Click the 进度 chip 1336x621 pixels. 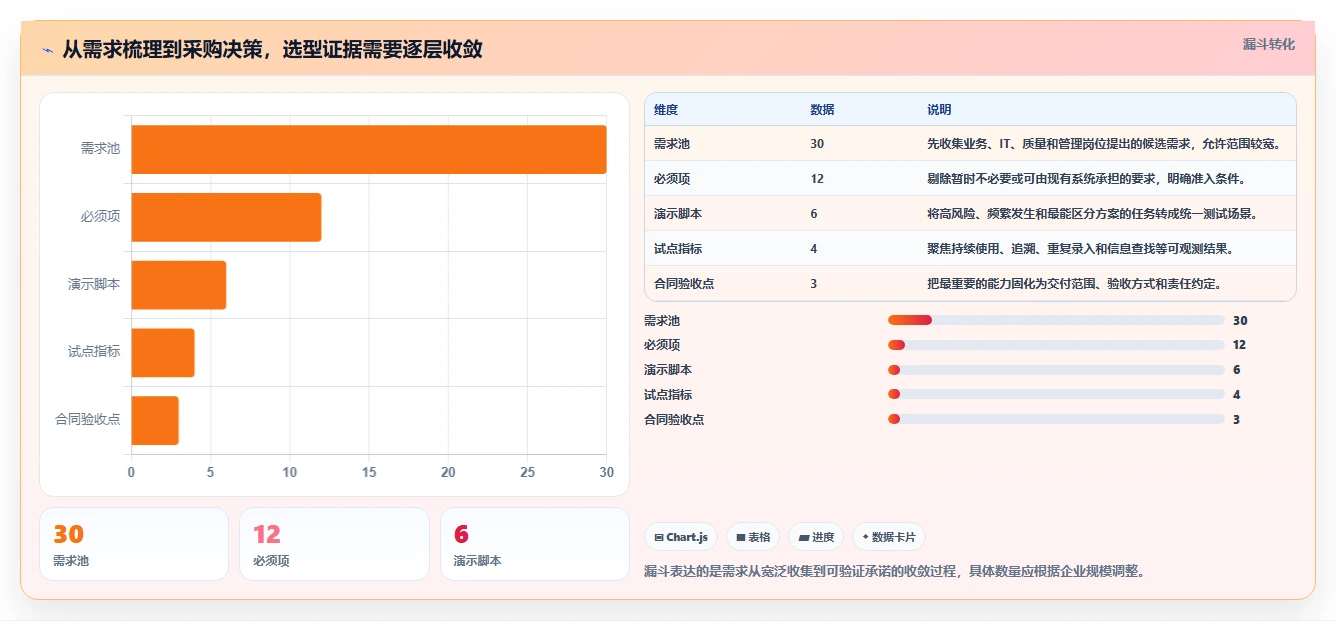pos(816,537)
